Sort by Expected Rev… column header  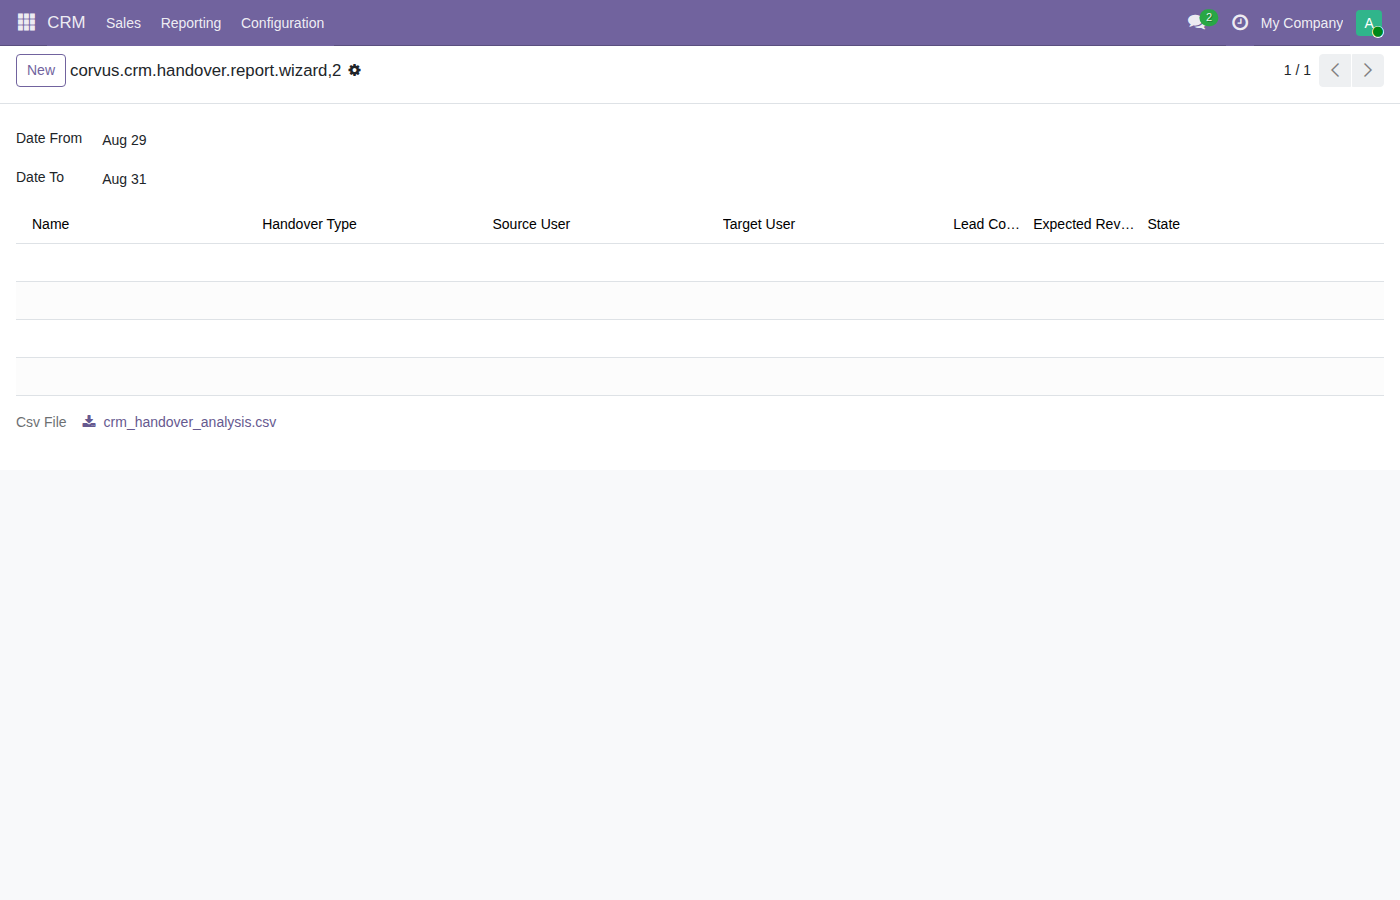coord(1083,224)
